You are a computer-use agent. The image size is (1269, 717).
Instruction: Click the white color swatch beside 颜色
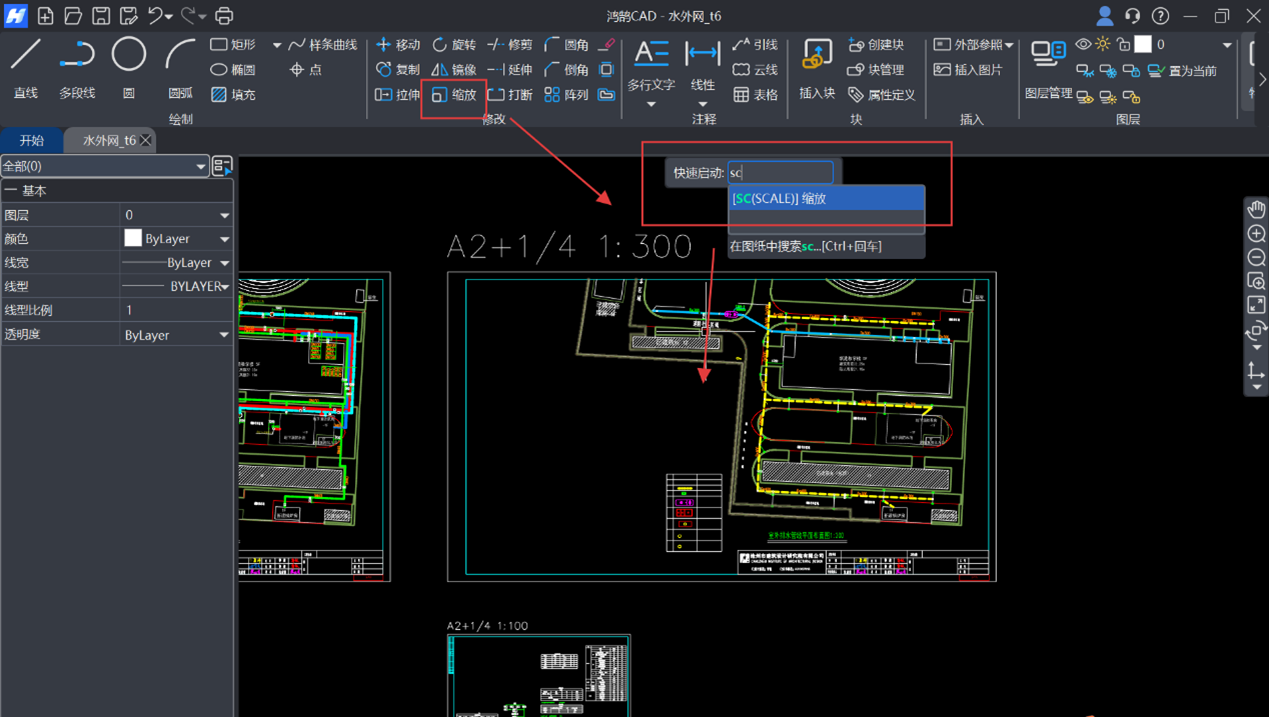(133, 239)
